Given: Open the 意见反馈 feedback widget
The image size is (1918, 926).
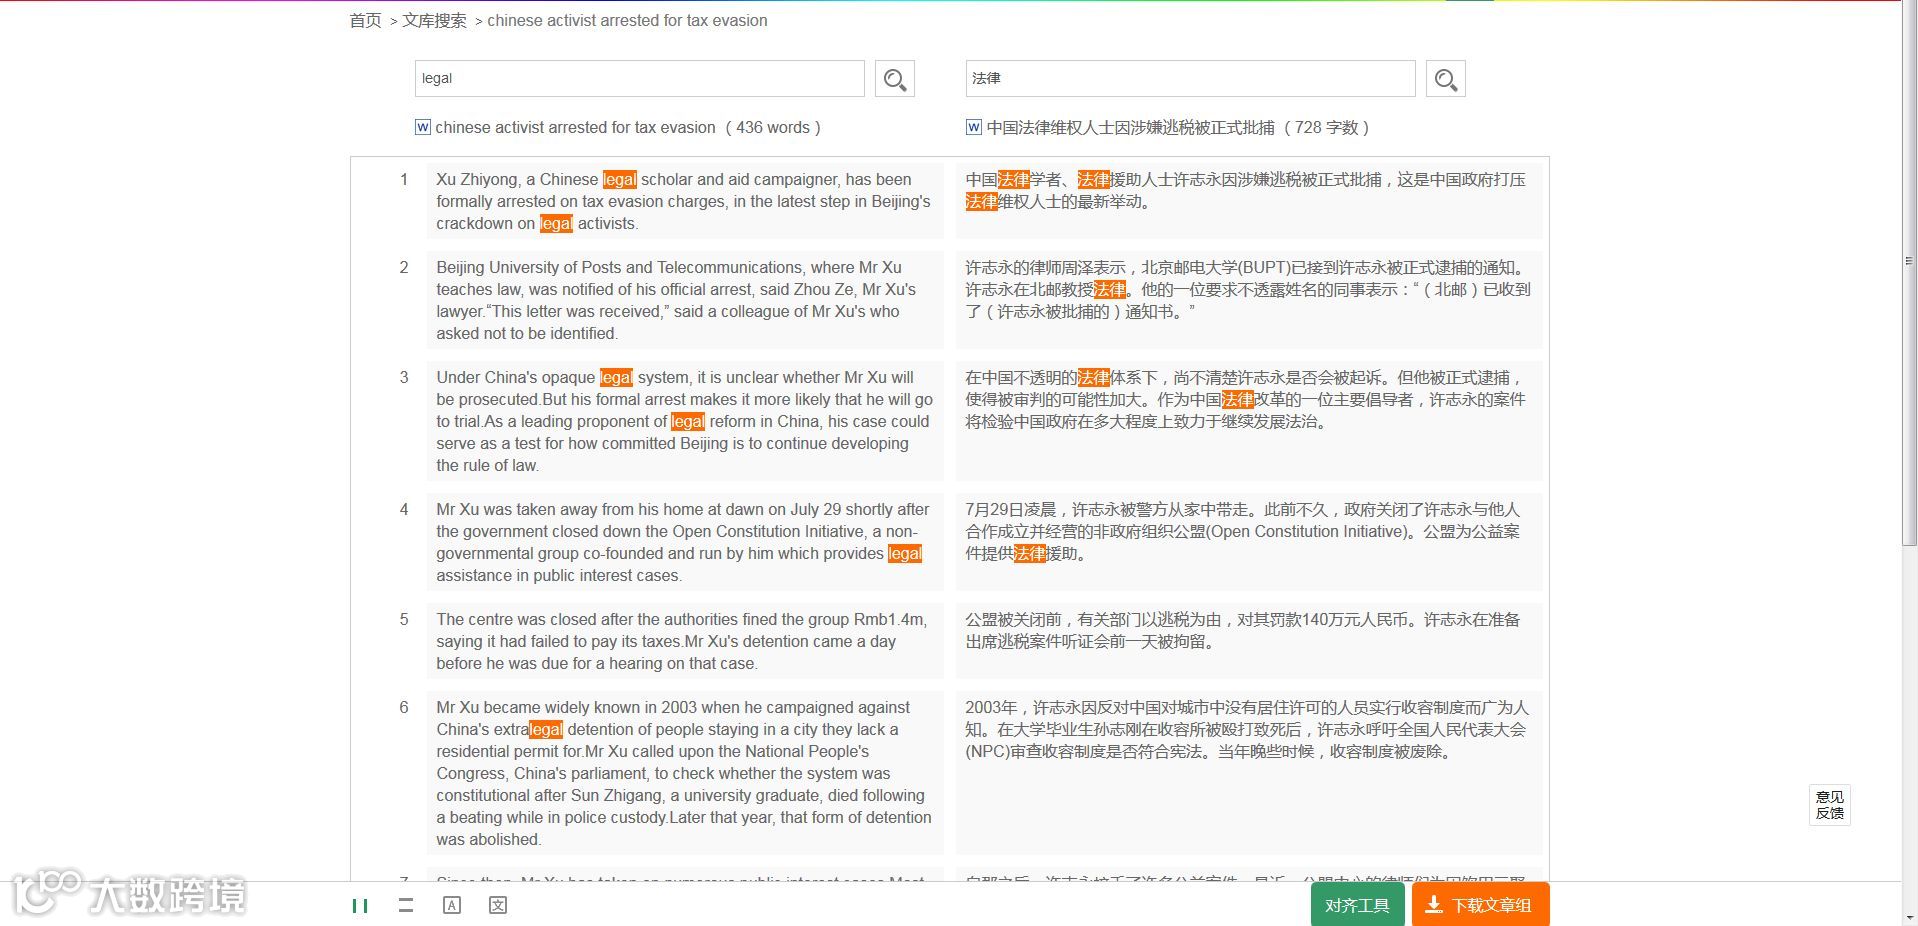Looking at the screenshot, I should tap(1830, 805).
